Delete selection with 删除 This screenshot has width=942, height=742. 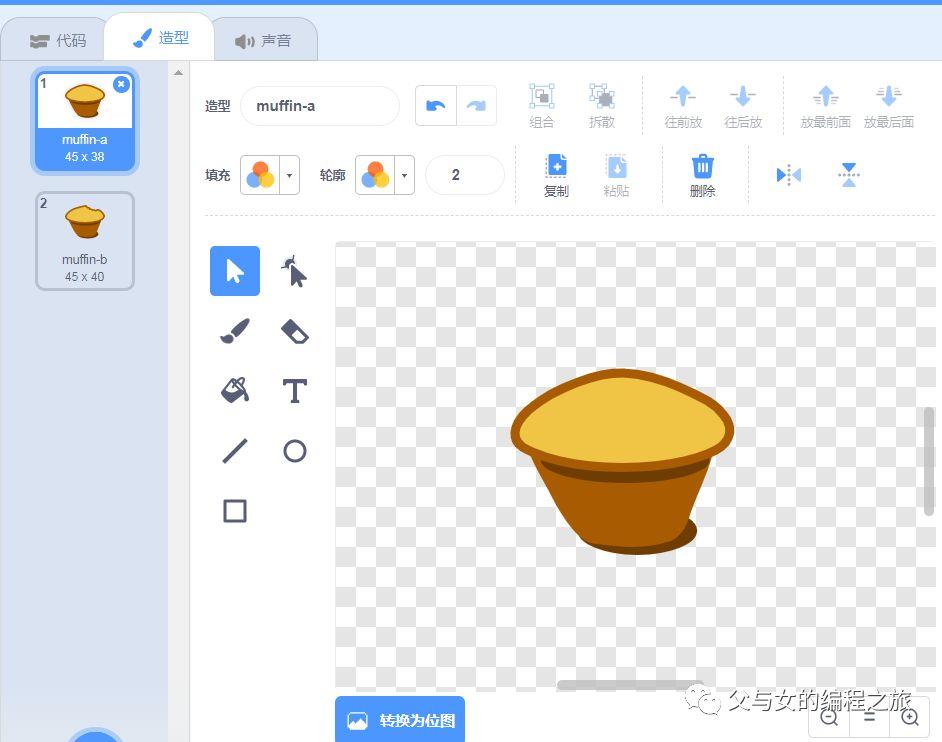[x=702, y=175]
